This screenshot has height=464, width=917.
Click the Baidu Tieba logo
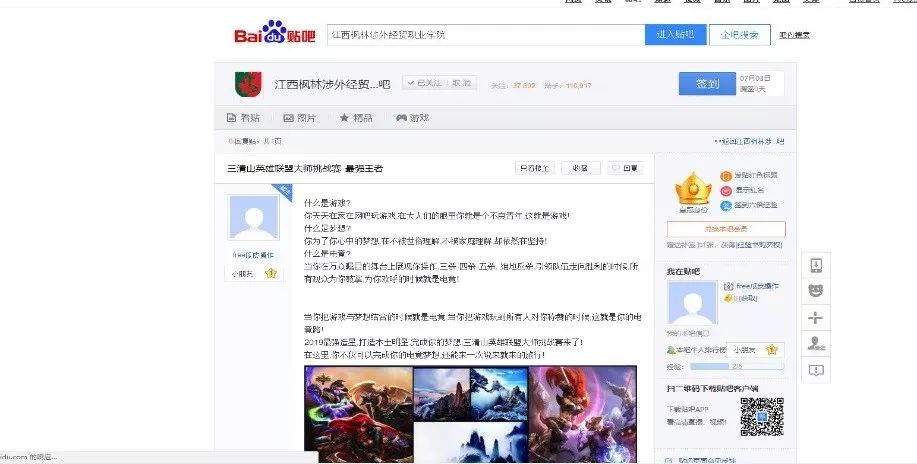274,33
